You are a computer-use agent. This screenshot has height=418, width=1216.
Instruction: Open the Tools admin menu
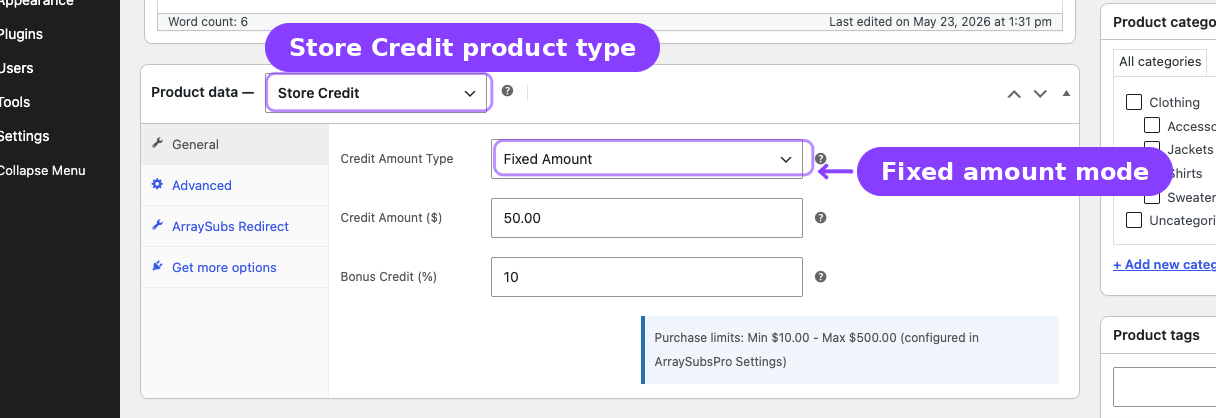(15, 102)
